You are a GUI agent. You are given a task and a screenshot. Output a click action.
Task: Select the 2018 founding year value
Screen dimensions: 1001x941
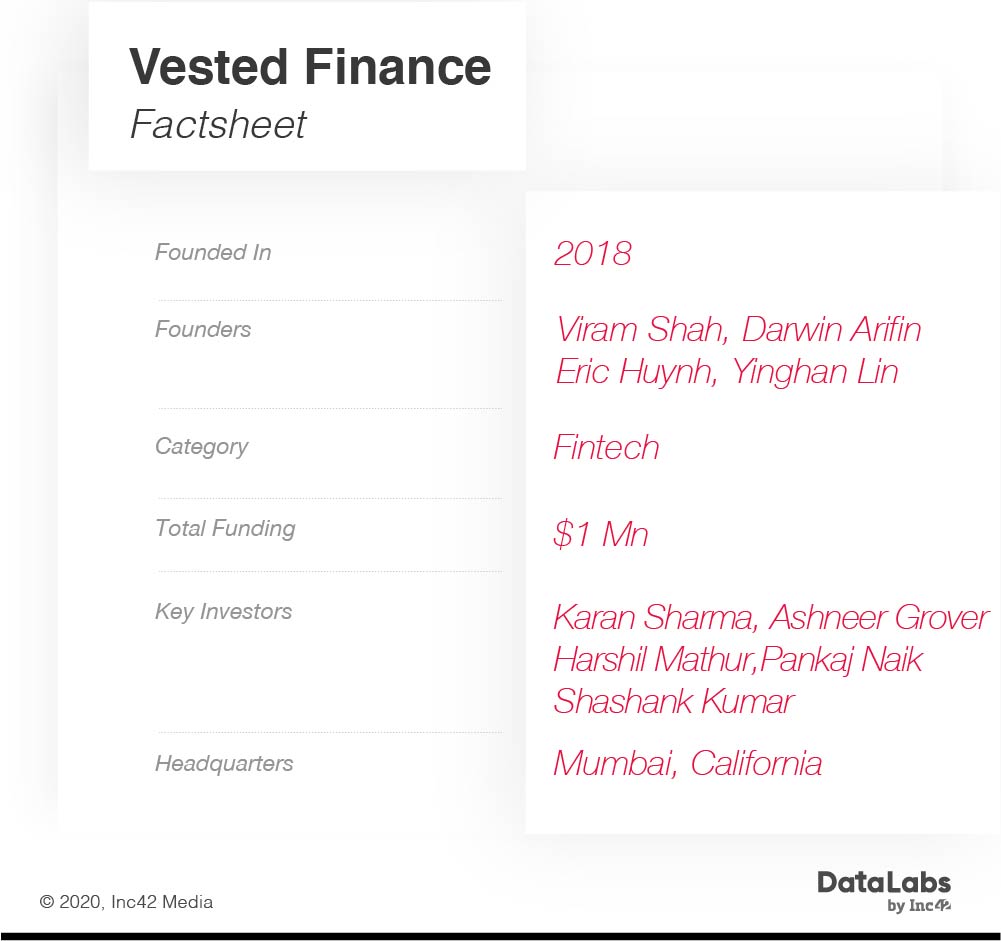pyautogui.click(x=592, y=253)
